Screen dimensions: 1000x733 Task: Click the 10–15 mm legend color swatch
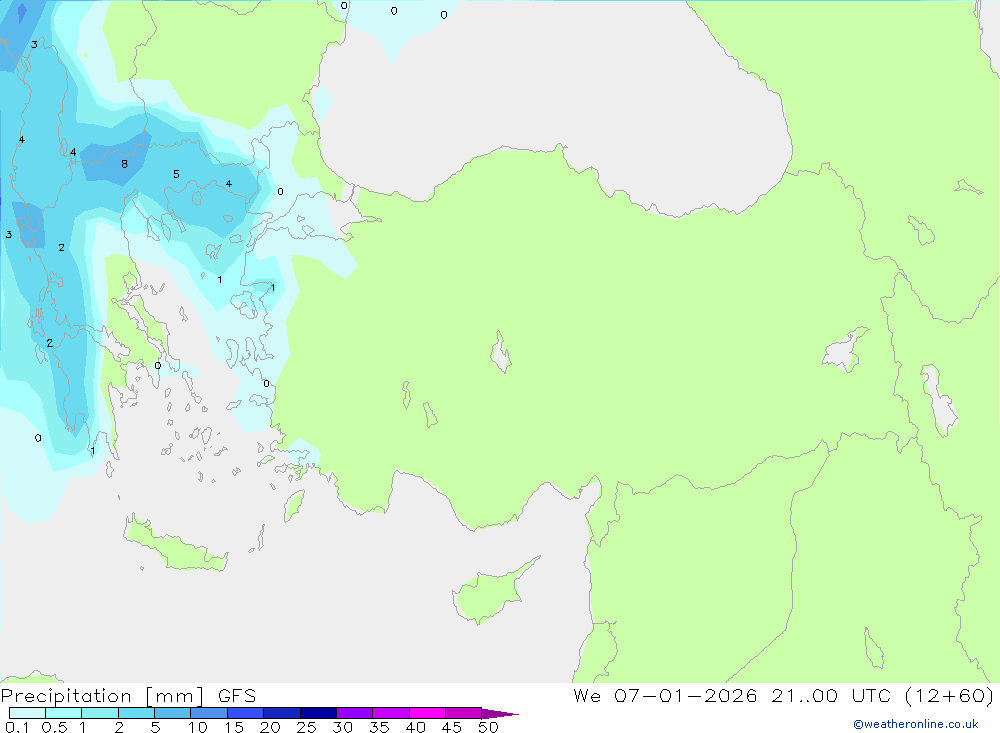coord(209,713)
